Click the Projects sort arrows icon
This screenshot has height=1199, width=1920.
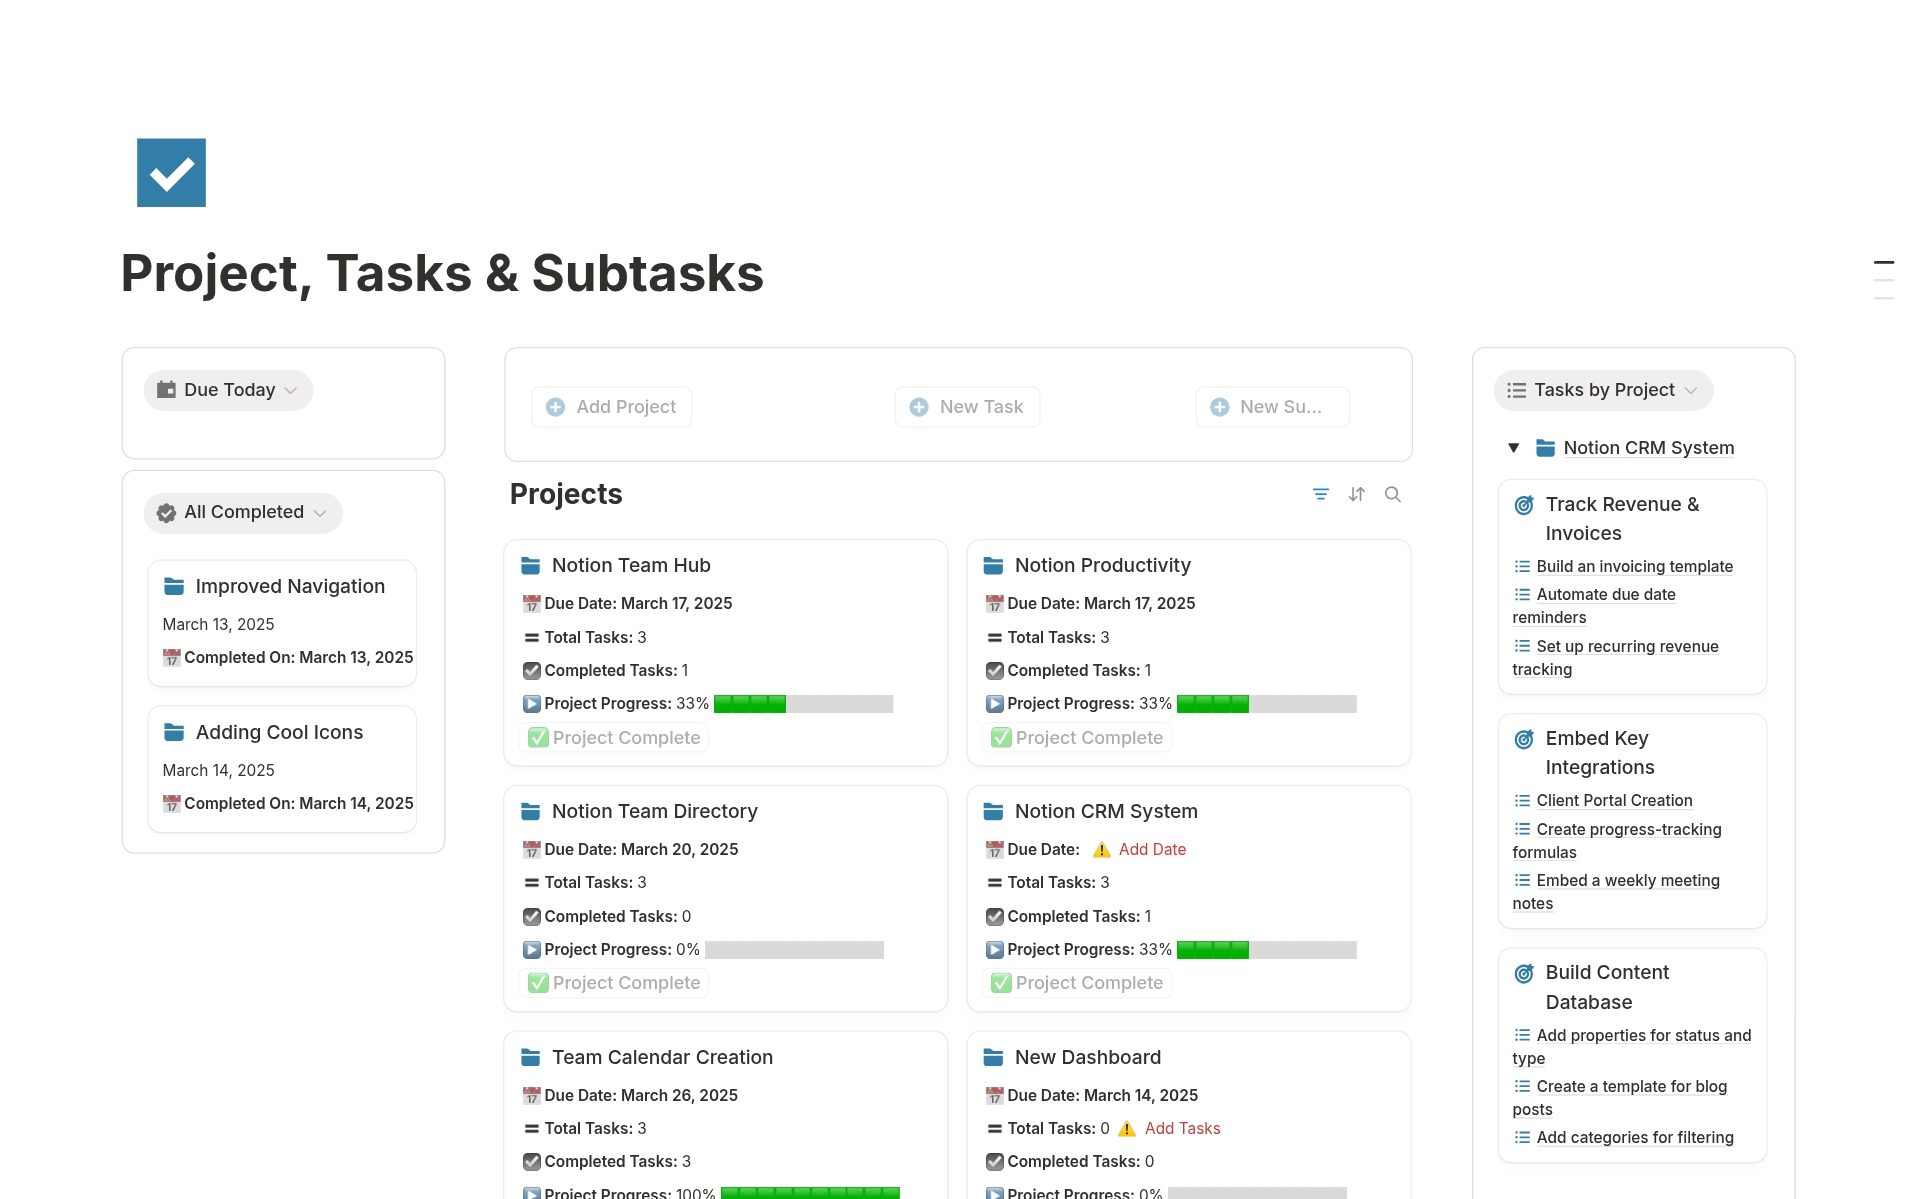coord(1356,494)
